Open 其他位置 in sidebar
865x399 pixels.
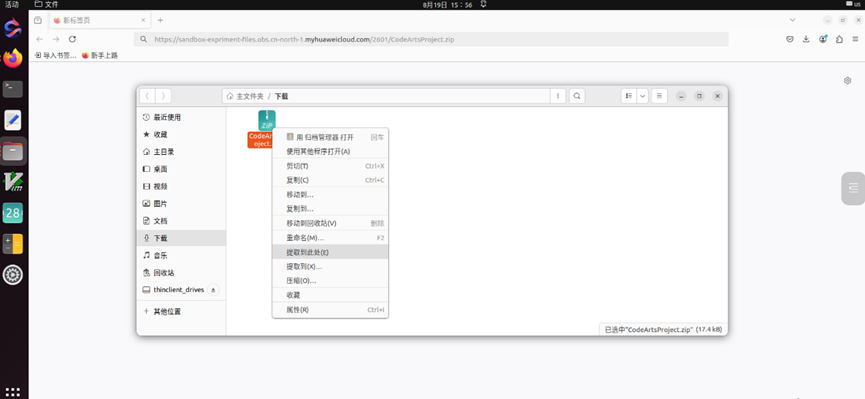click(181, 311)
